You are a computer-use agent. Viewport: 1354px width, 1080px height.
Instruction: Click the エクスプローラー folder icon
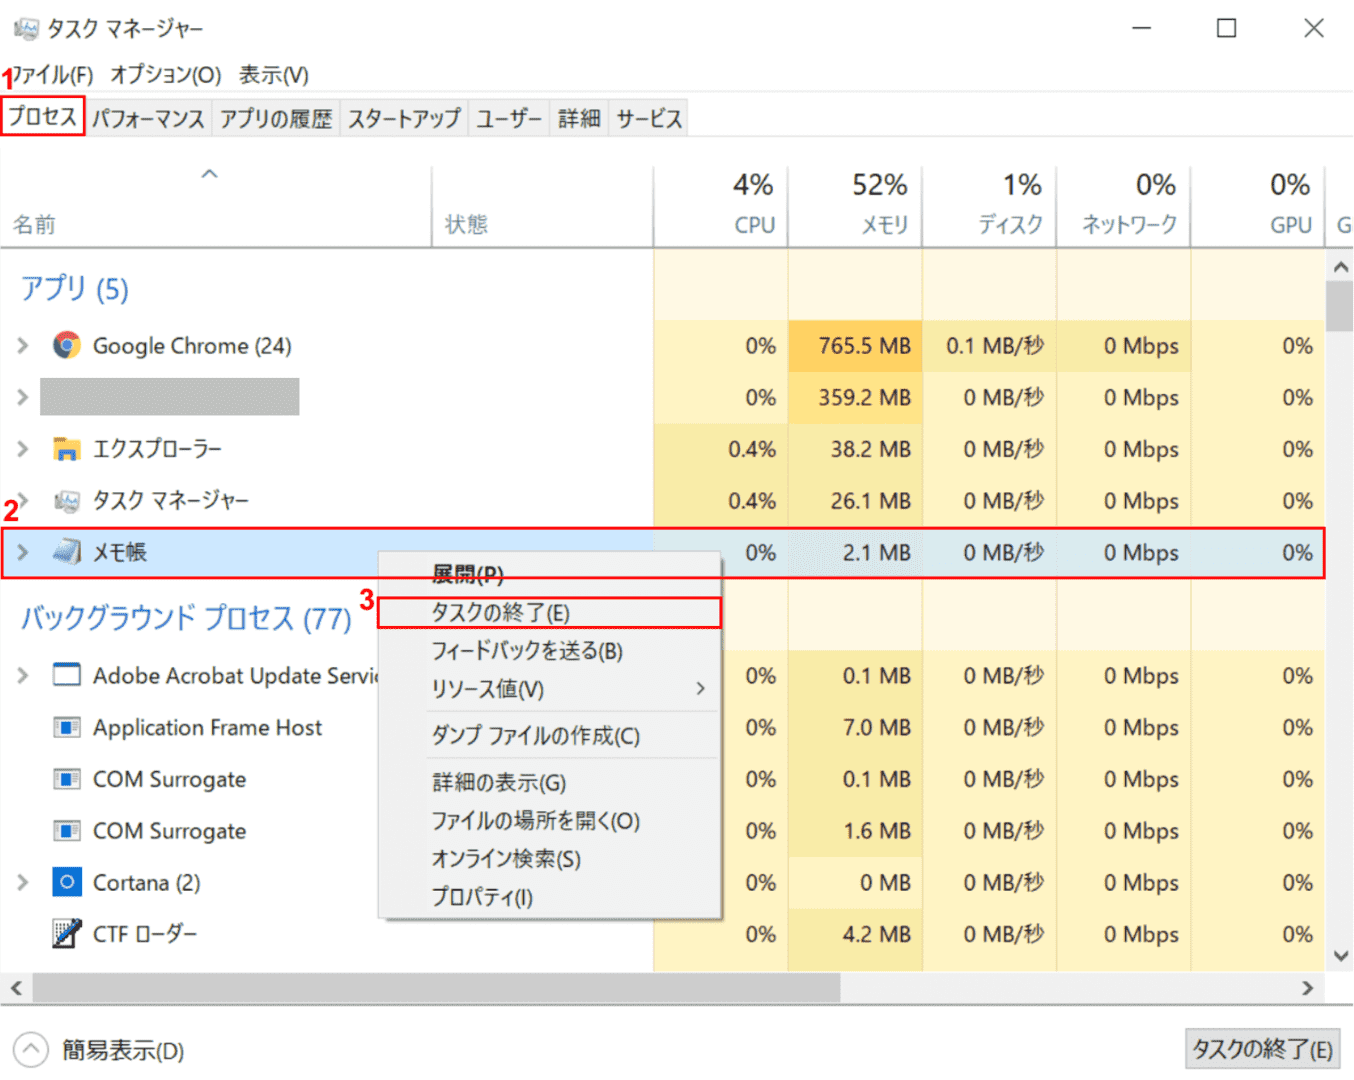point(67,449)
